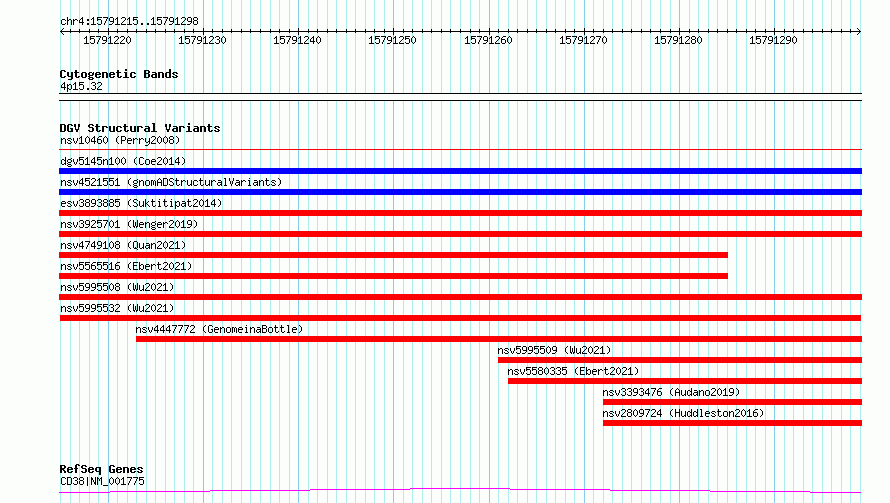Click the red bar under esv3893885
890x503 pixels.
(x=460, y=213)
